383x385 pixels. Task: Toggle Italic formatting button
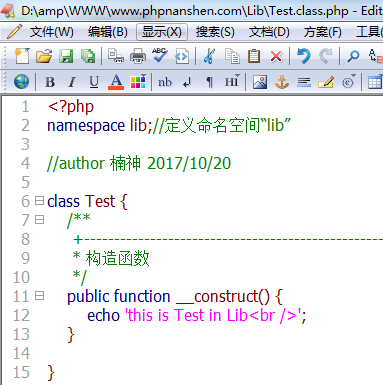pos(72,82)
